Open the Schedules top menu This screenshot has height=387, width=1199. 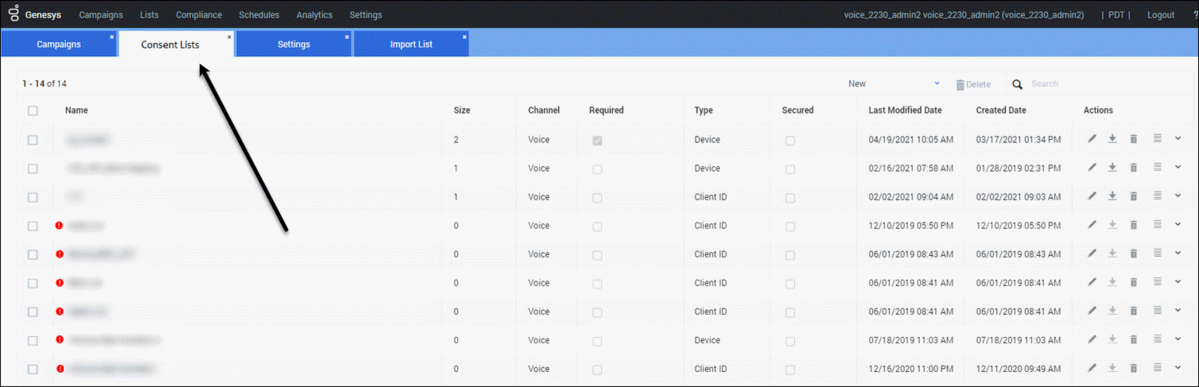tap(258, 15)
